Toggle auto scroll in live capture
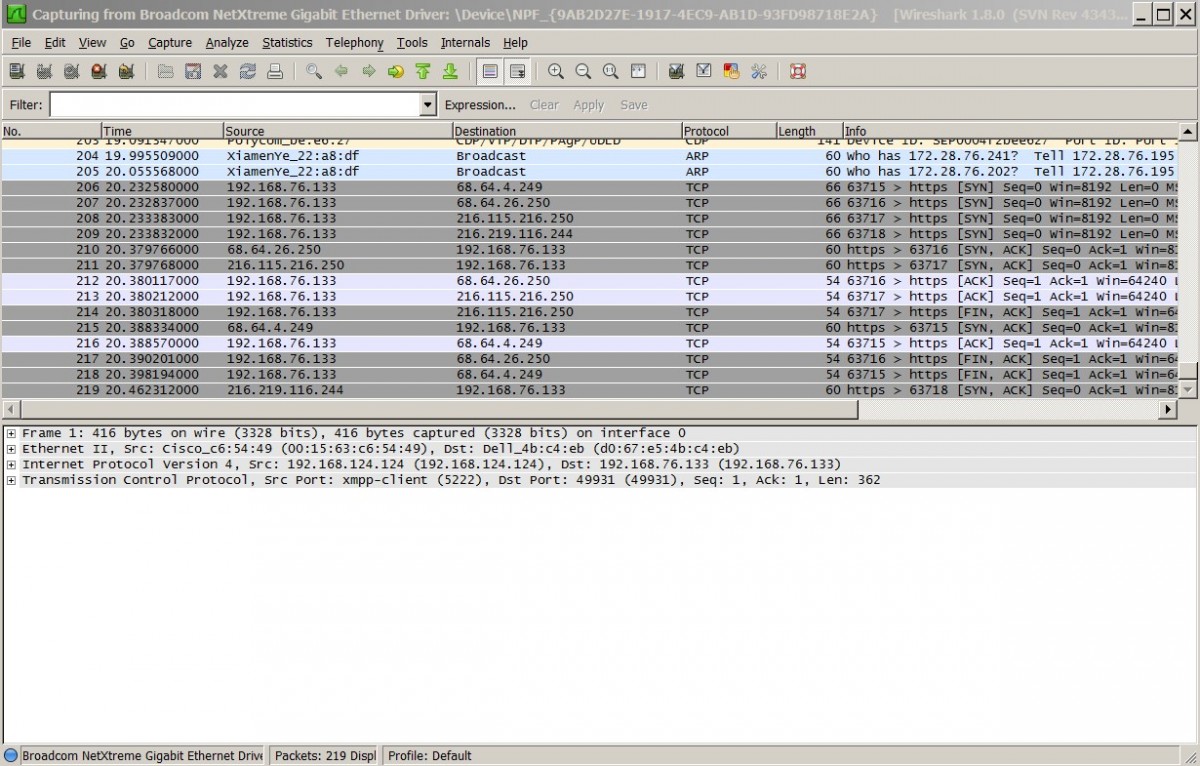This screenshot has width=1200, height=766. [x=517, y=72]
